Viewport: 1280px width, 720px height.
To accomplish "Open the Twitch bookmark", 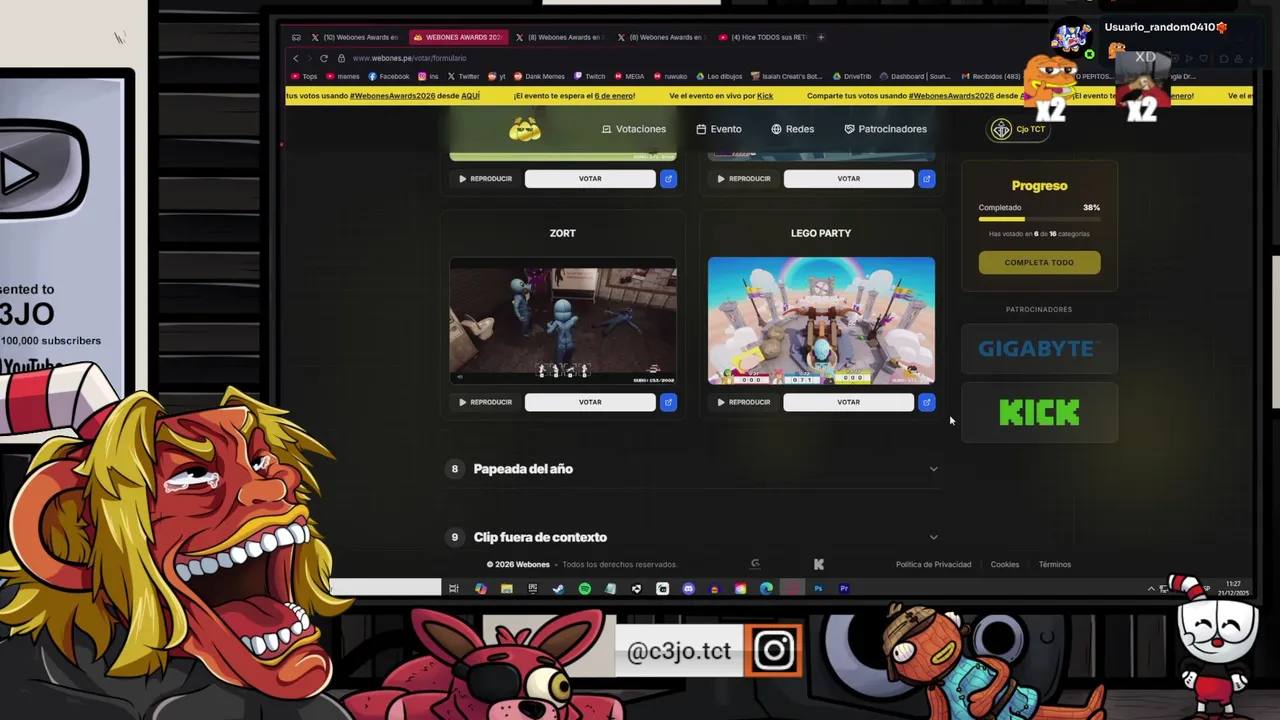I will 590,76.
